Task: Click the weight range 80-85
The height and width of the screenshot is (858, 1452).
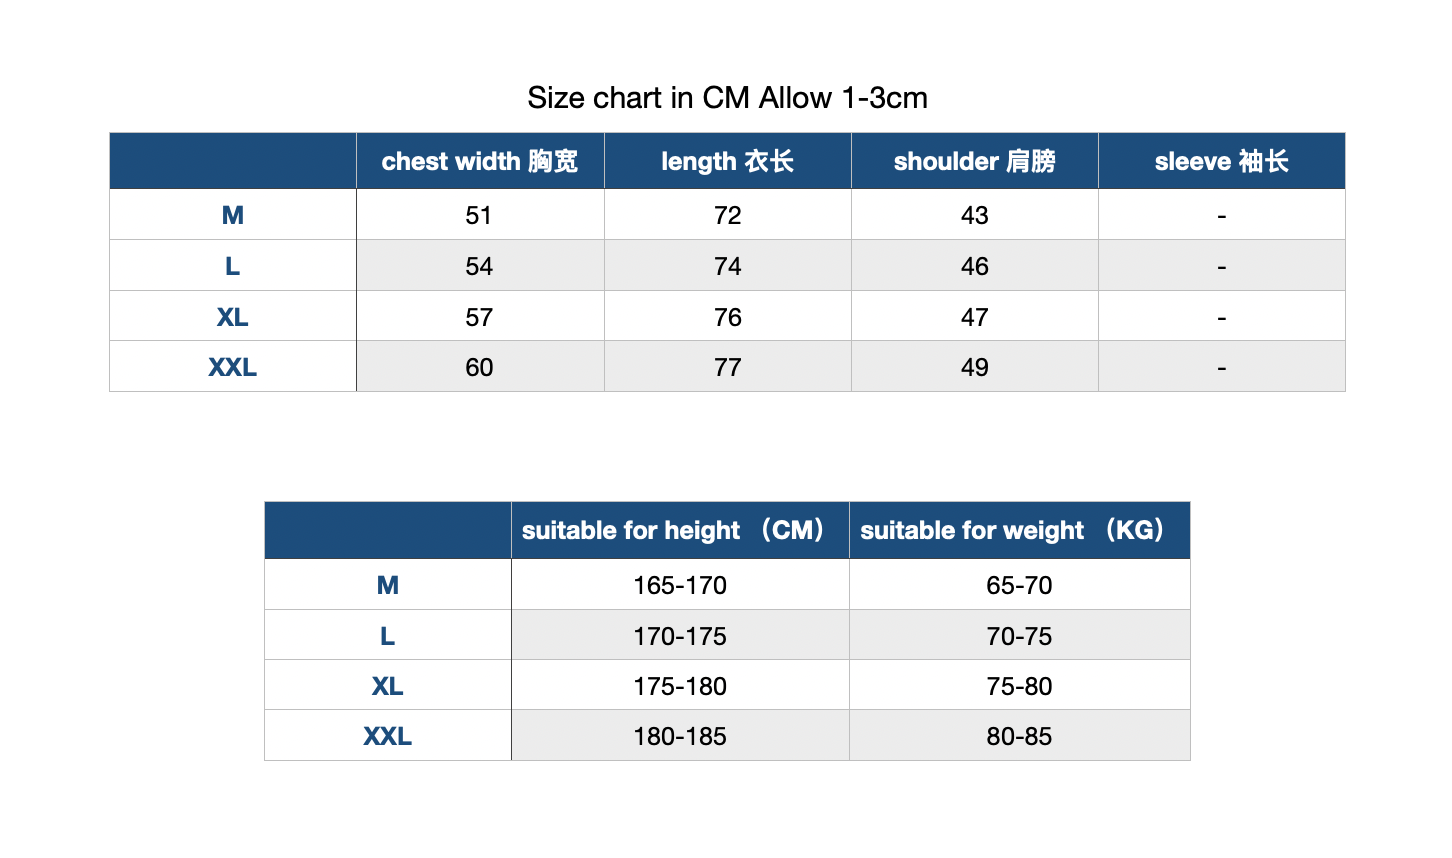Action: click(x=1019, y=736)
